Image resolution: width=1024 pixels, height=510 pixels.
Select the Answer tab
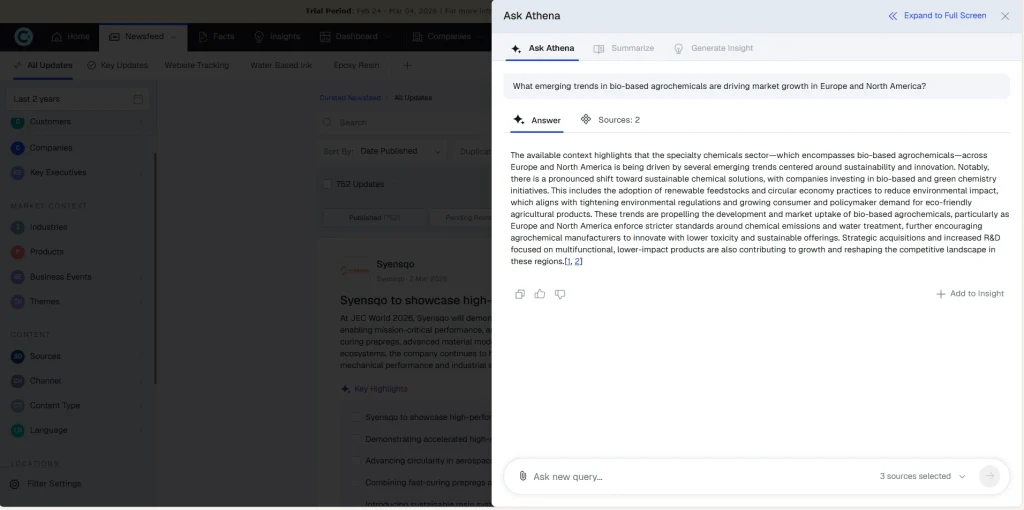tap(537, 120)
